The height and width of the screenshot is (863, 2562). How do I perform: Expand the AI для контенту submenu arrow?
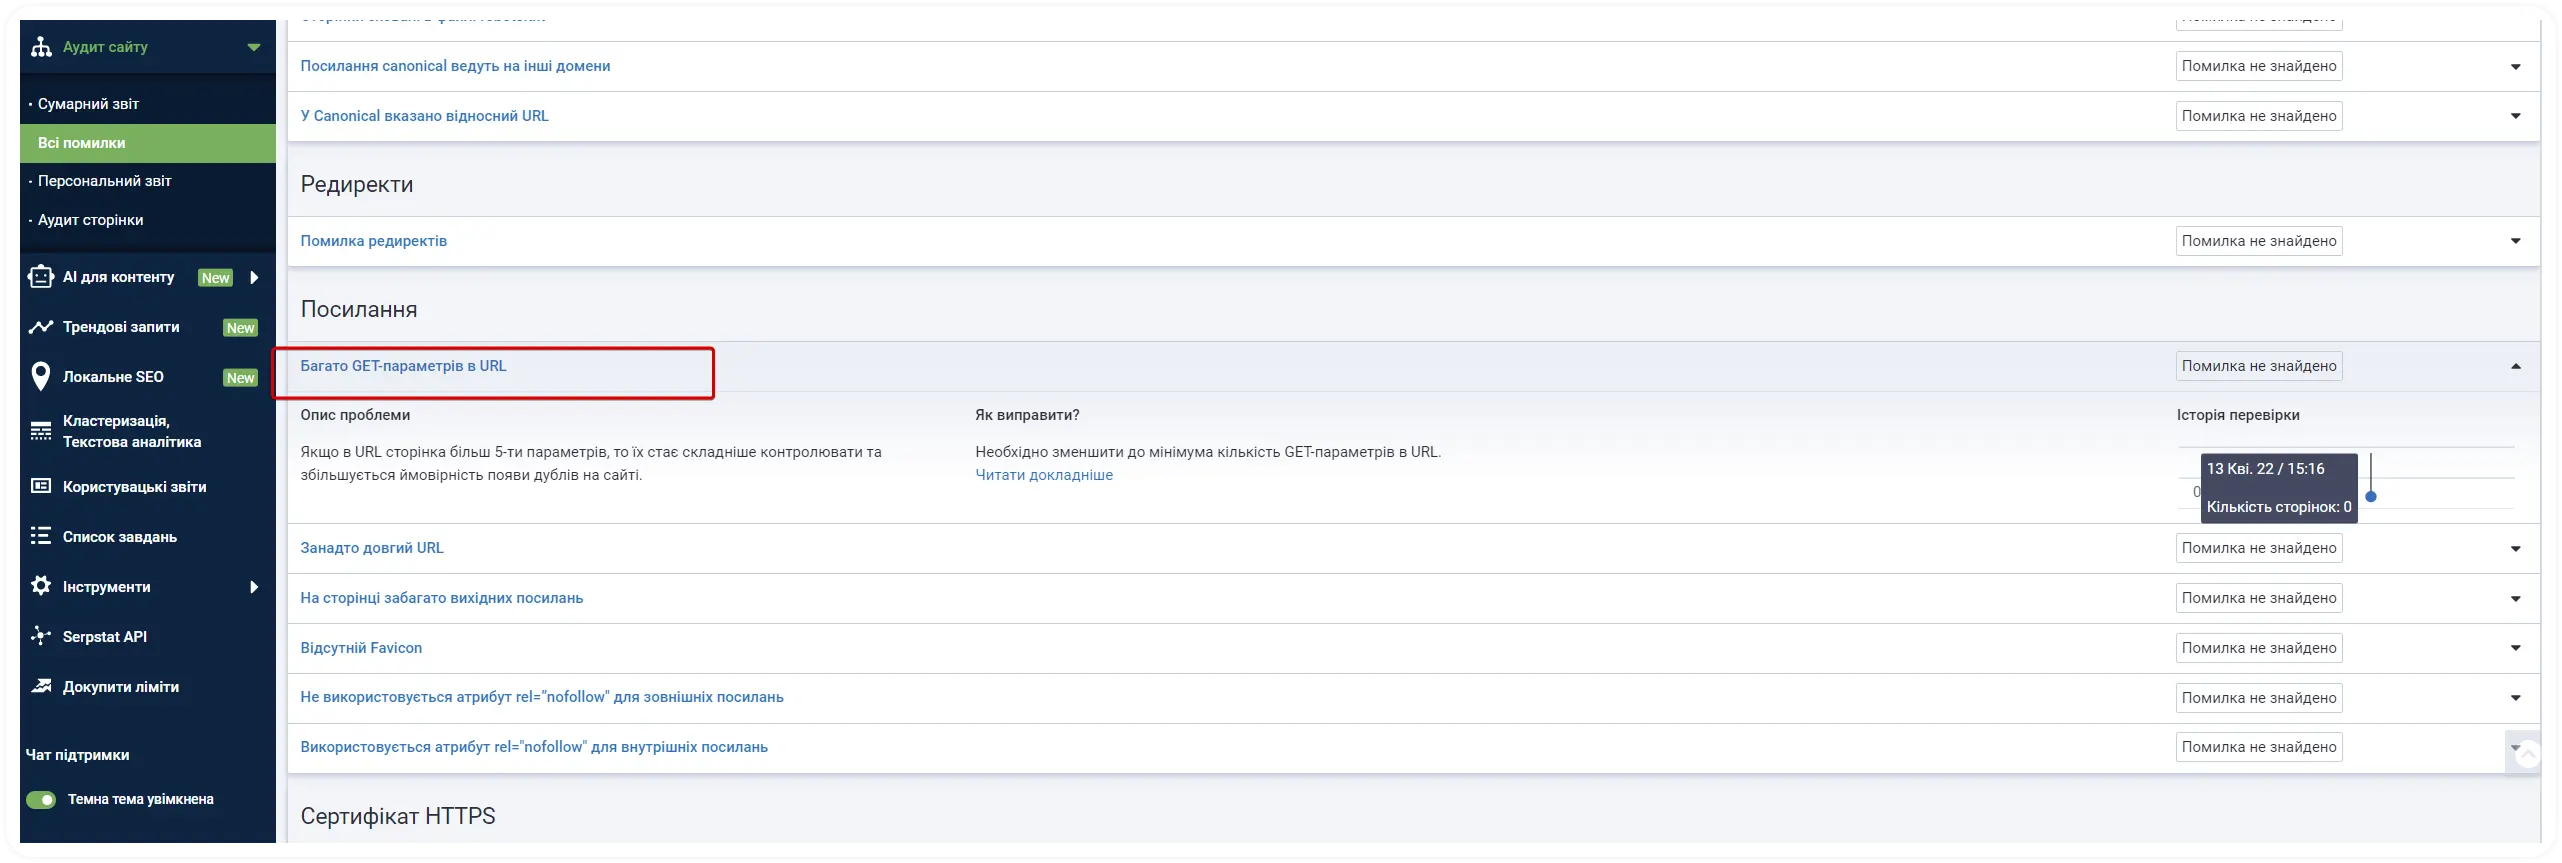tap(254, 277)
